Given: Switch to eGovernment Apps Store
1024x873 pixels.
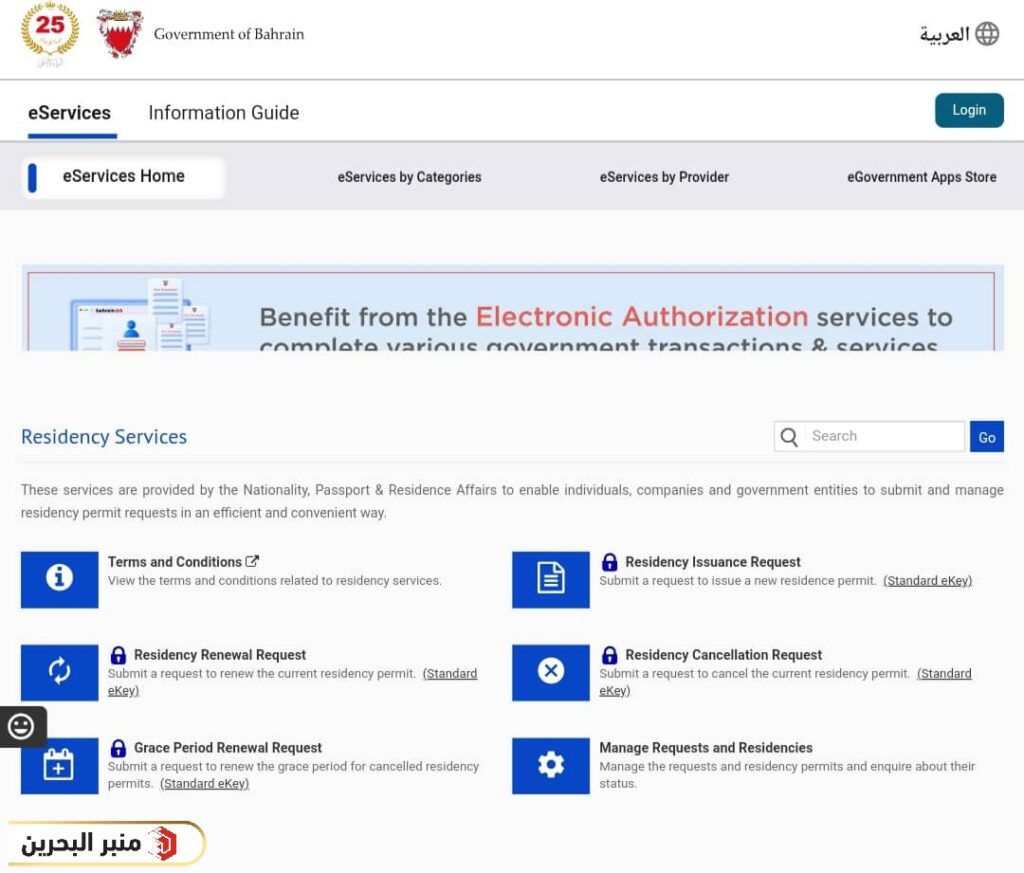Looking at the screenshot, I should click(921, 177).
